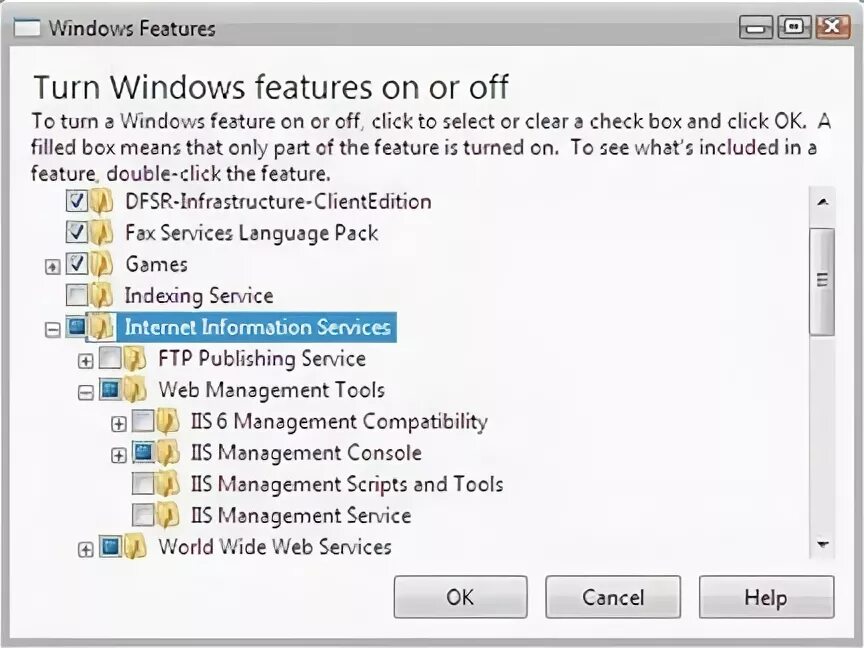Uncheck the Fax Services Language Pack checkbox

point(77,233)
